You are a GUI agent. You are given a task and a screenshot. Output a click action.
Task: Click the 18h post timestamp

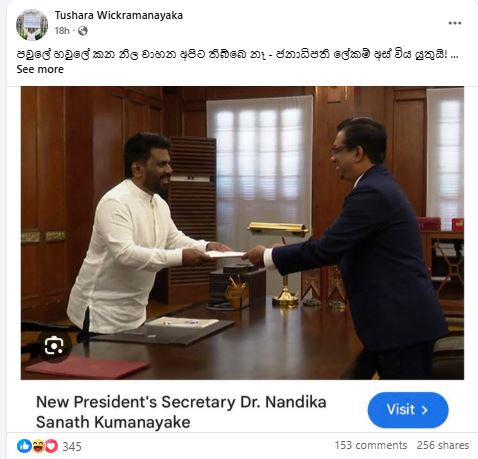coord(62,31)
